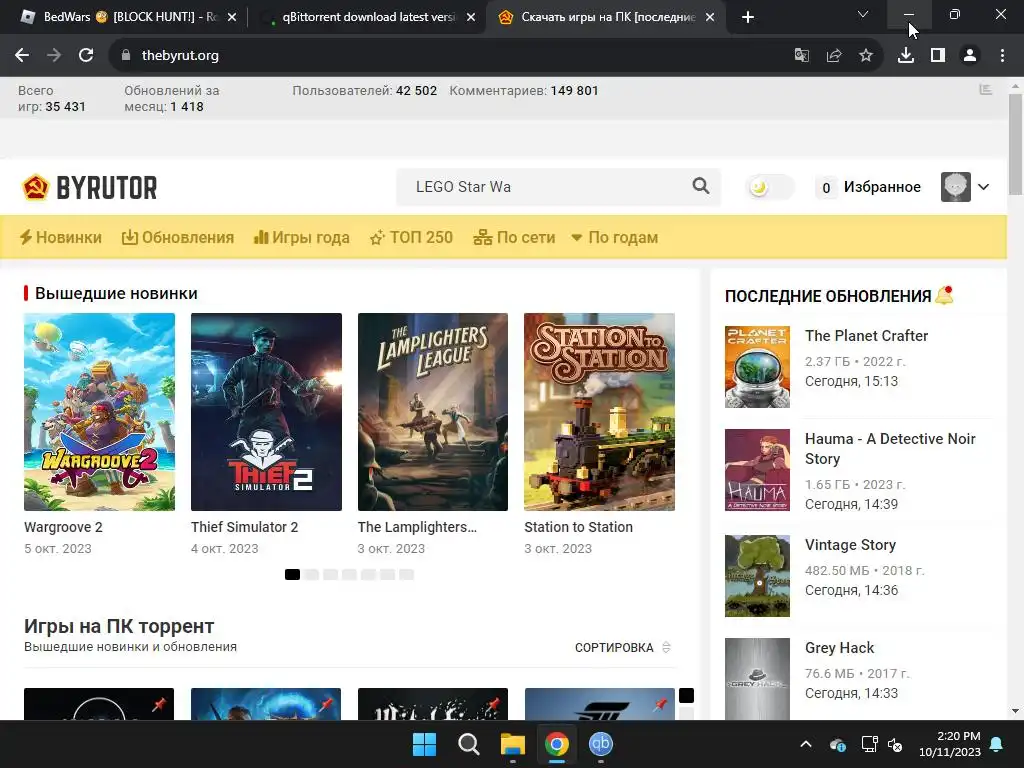
Task: Close the BedWars Roblox tab
Action: coord(232,17)
